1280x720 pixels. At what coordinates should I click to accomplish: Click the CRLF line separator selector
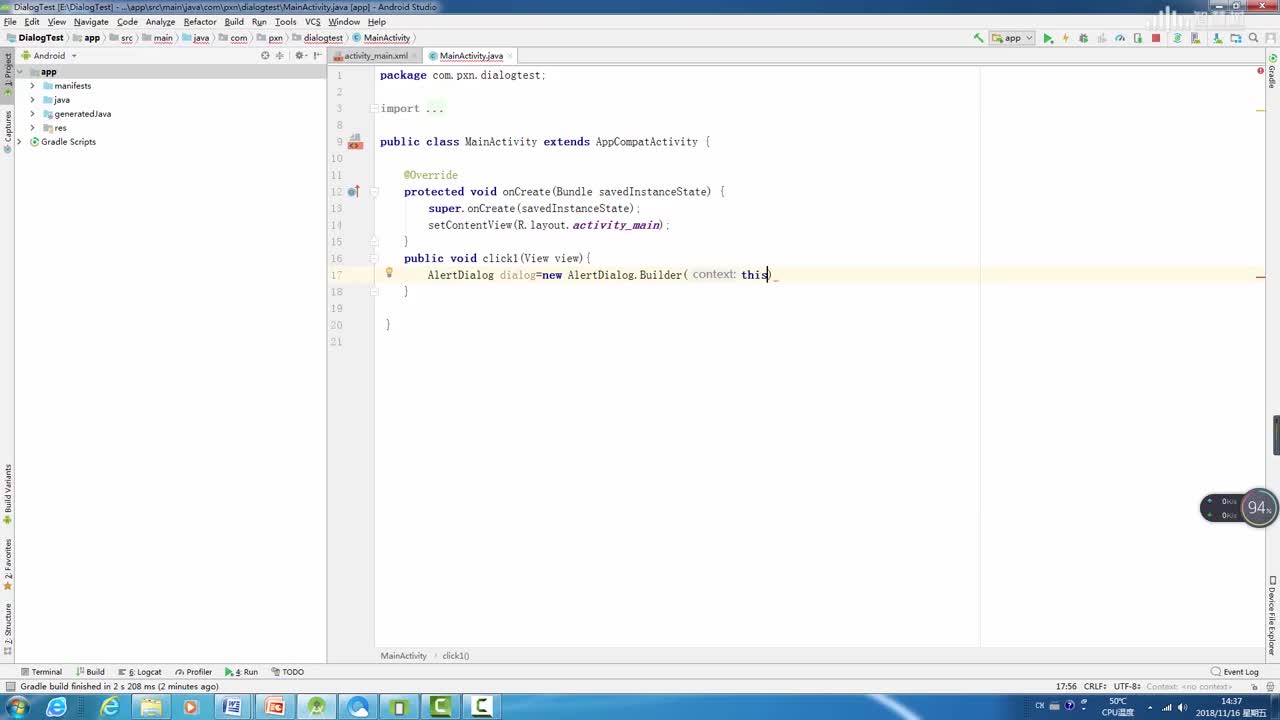pyautogui.click(x=1095, y=686)
